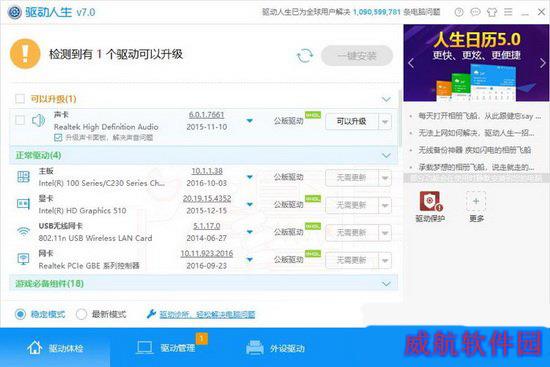Tick the Realtek sound card checkbox
Image resolution: width=550 pixels, height=367 pixels.
20,120
